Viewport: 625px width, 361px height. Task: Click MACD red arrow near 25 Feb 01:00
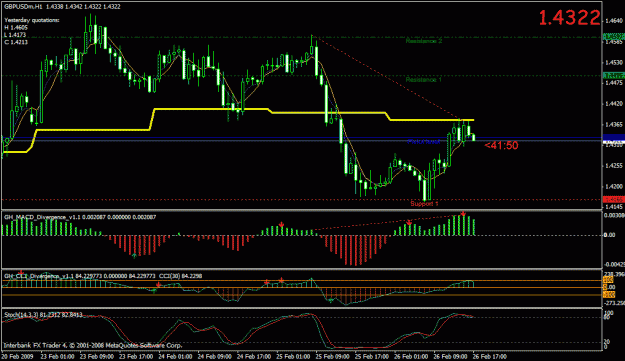(x=281, y=225)
